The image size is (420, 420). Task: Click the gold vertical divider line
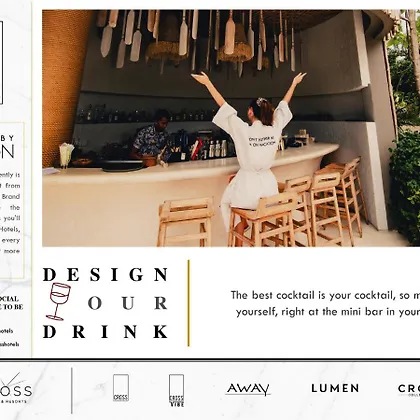[188, 303]
